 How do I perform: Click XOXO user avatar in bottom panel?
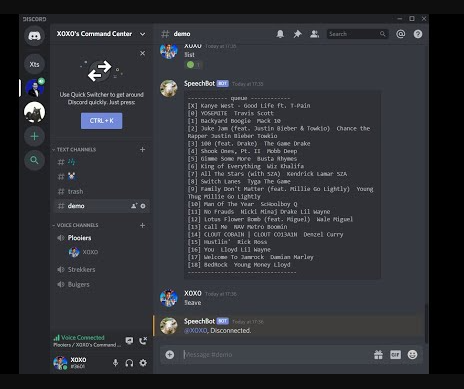tap(60, 363)
